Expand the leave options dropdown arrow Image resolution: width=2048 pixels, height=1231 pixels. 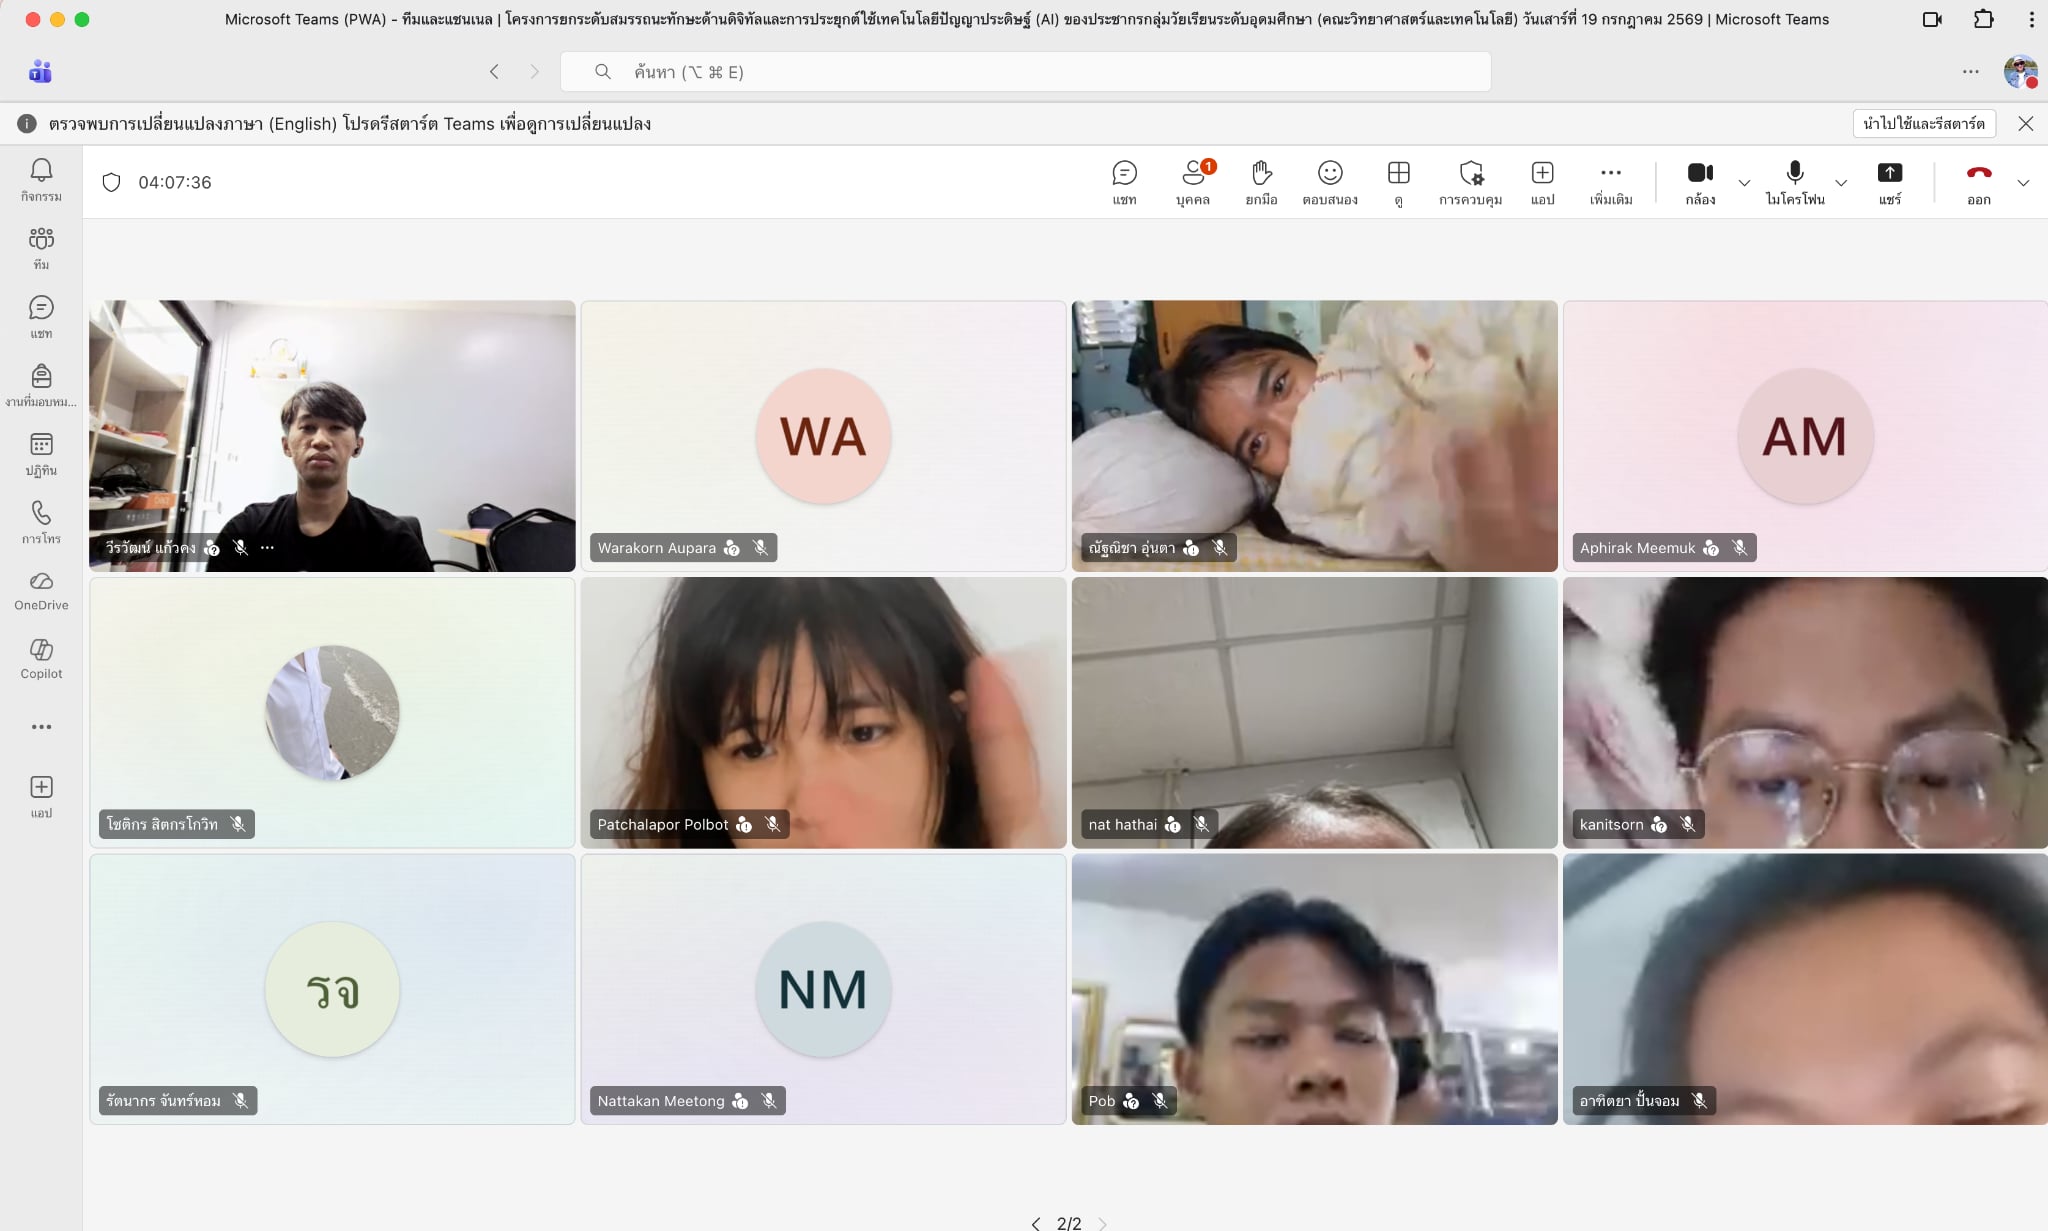2023,183
